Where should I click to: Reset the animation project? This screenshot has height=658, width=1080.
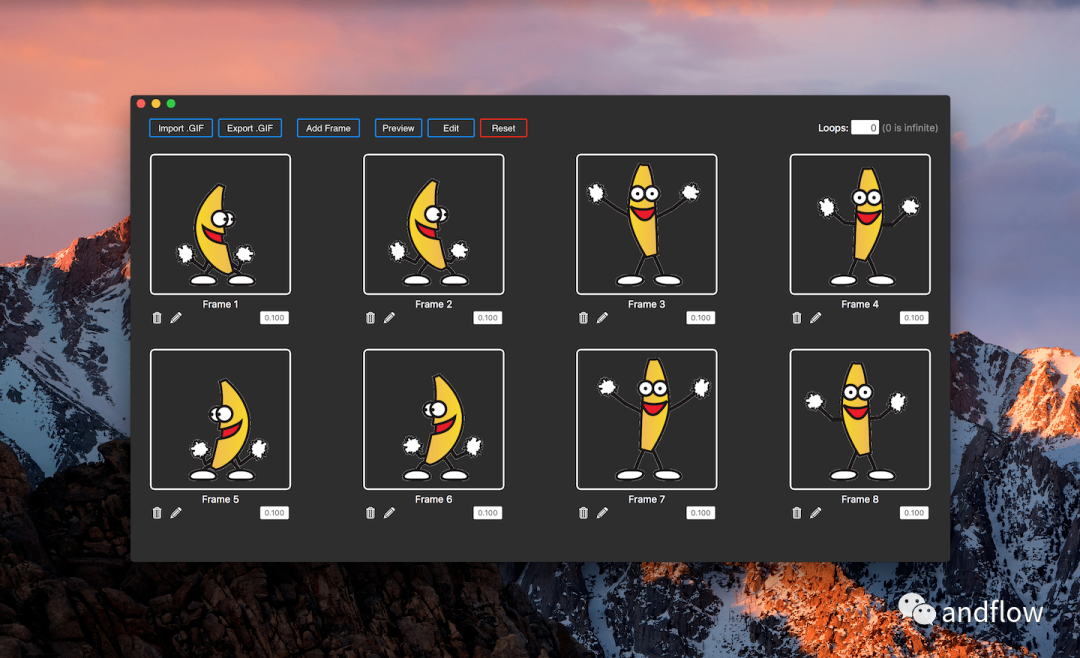pyautogui.click(x=503, y=127)
